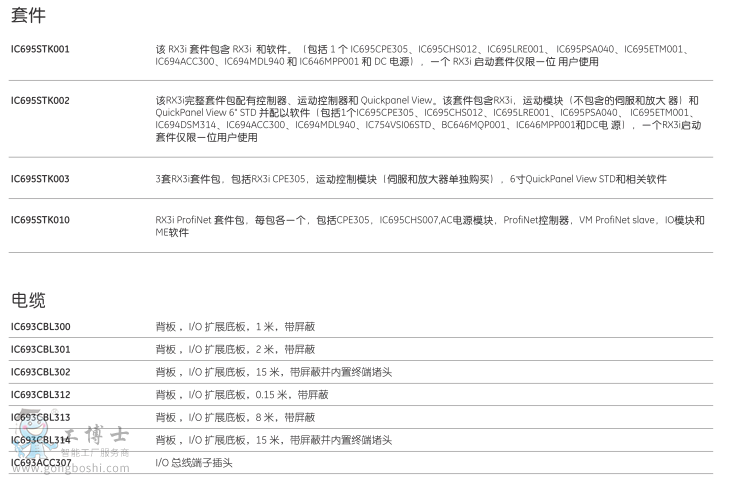739x488 pixels.
Task: Select product code IC695STK001
Action: pyautogui.click(x=40, y=48)
